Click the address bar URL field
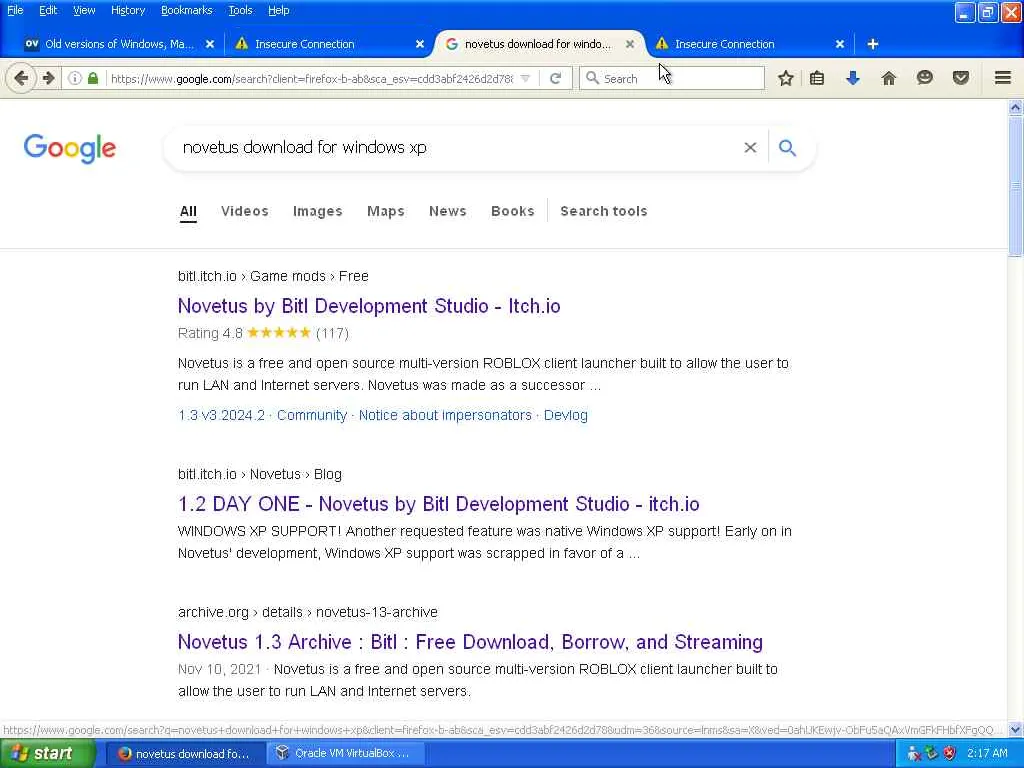Viewport: 1024px width, 768px height. coord(312,78)
